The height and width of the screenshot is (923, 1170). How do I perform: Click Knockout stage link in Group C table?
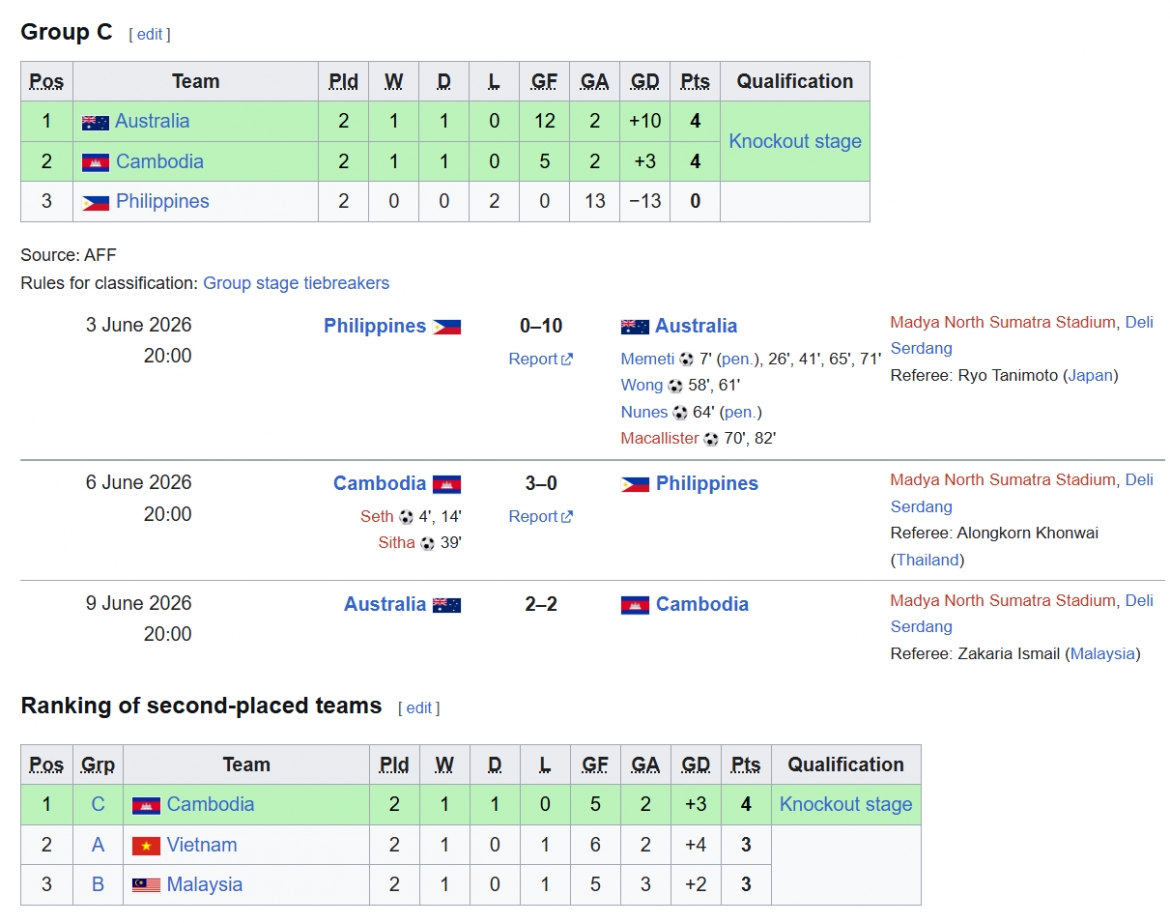795,141
